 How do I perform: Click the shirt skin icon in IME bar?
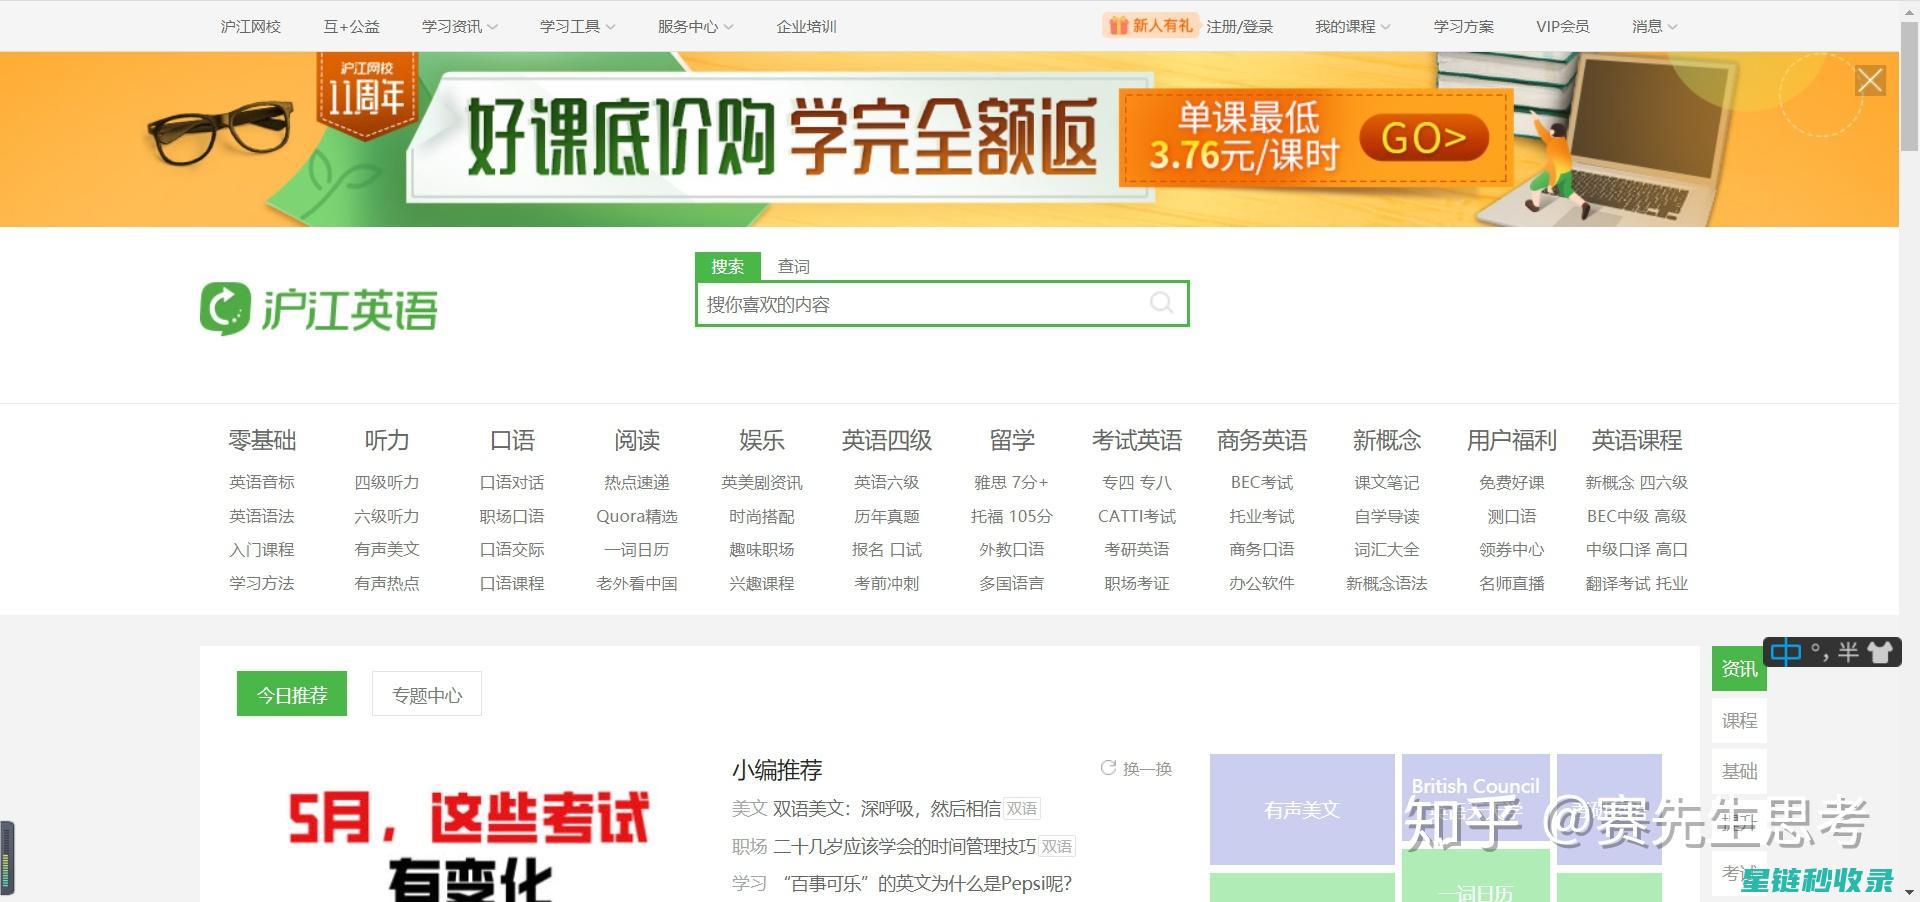tap(1880, 653)
